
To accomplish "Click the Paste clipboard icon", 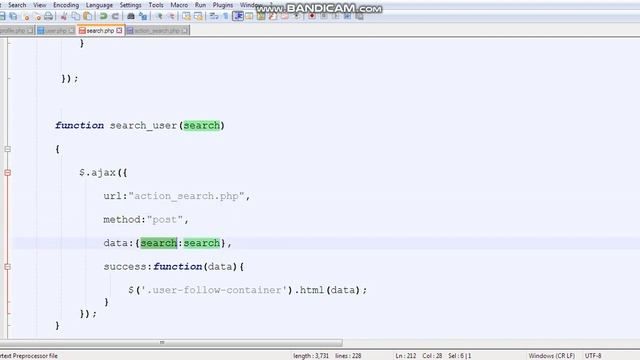I will (87, 16).
